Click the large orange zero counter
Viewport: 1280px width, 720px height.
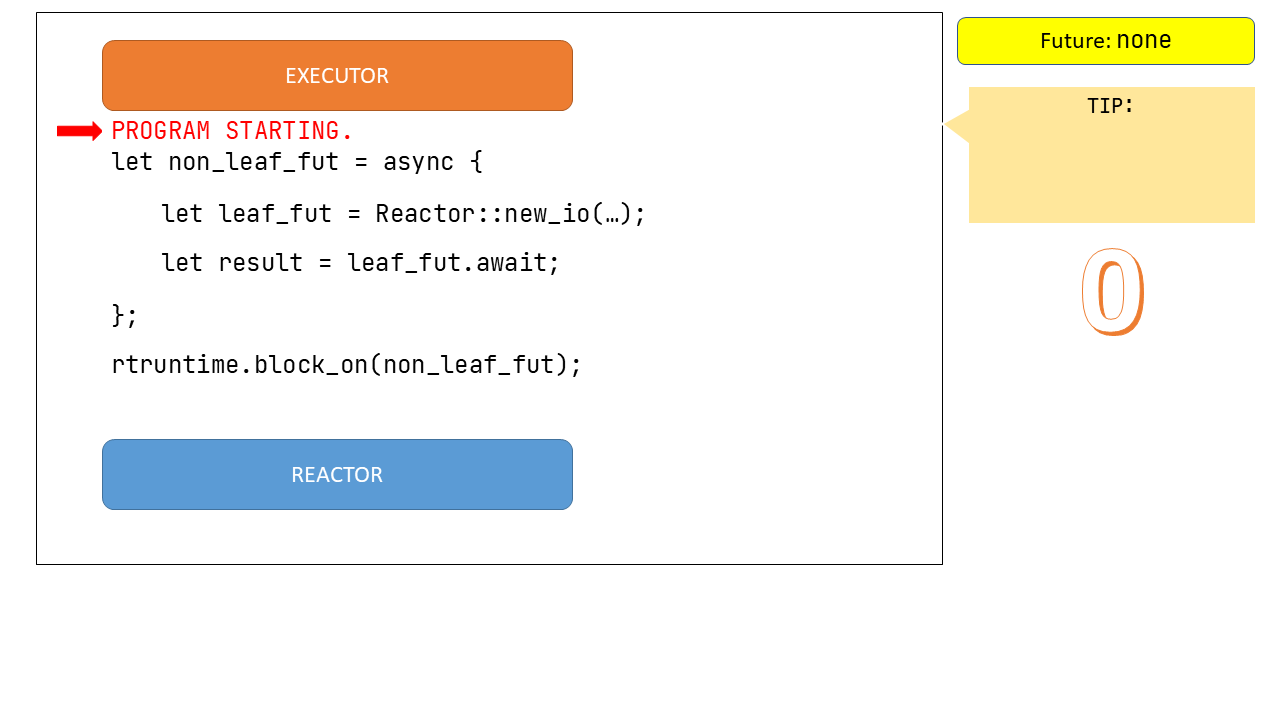(x=1112, y=291)
